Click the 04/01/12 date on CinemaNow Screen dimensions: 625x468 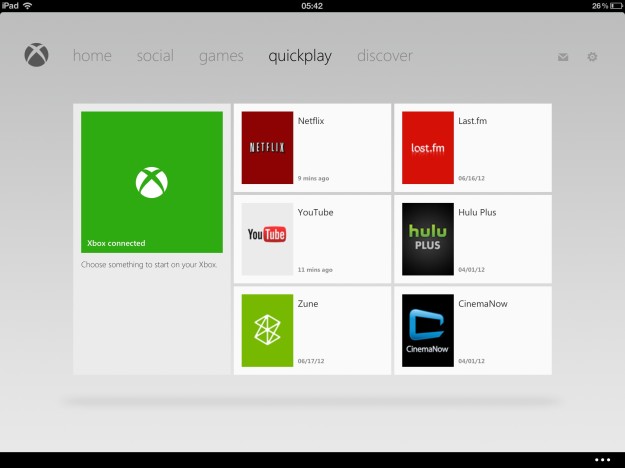472,361
